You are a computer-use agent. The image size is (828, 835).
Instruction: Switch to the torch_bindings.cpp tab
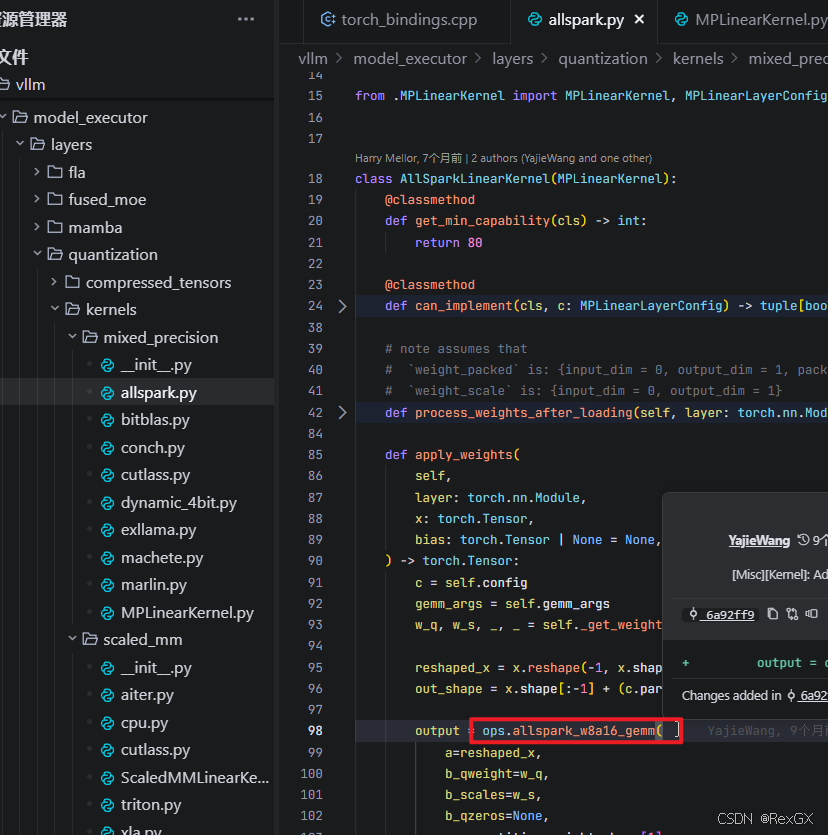point(399,20)
